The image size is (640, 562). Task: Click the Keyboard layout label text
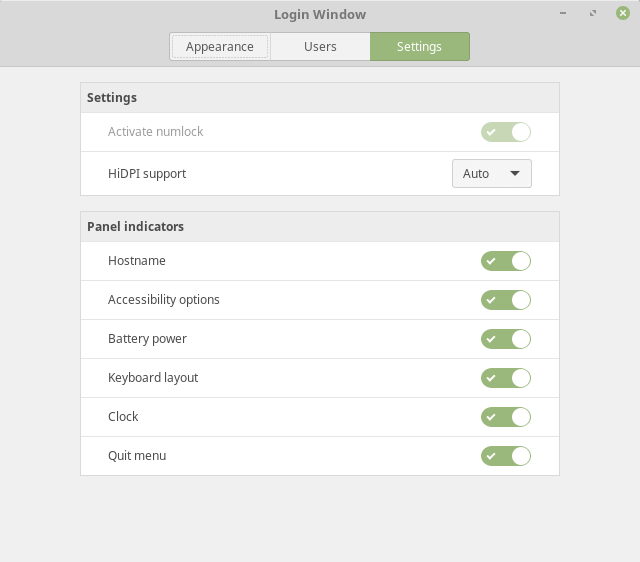coord(153,378)
